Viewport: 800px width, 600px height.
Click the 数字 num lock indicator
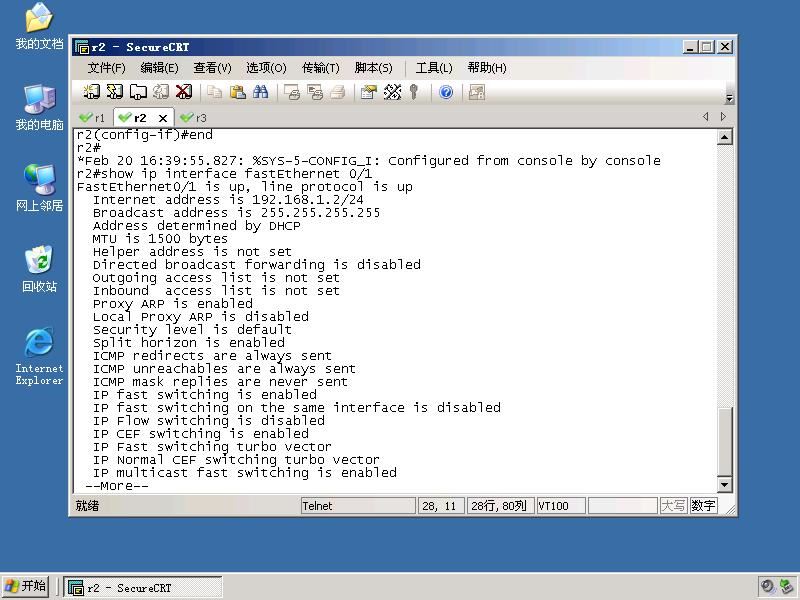pos(704,506)
